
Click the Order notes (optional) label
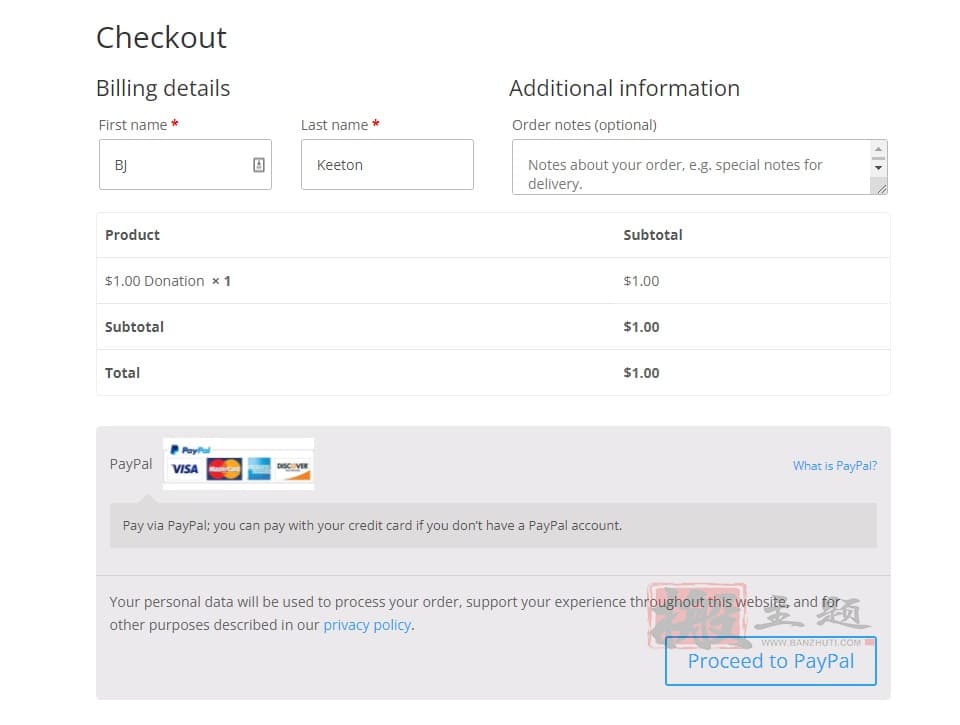tap(584, 125)
